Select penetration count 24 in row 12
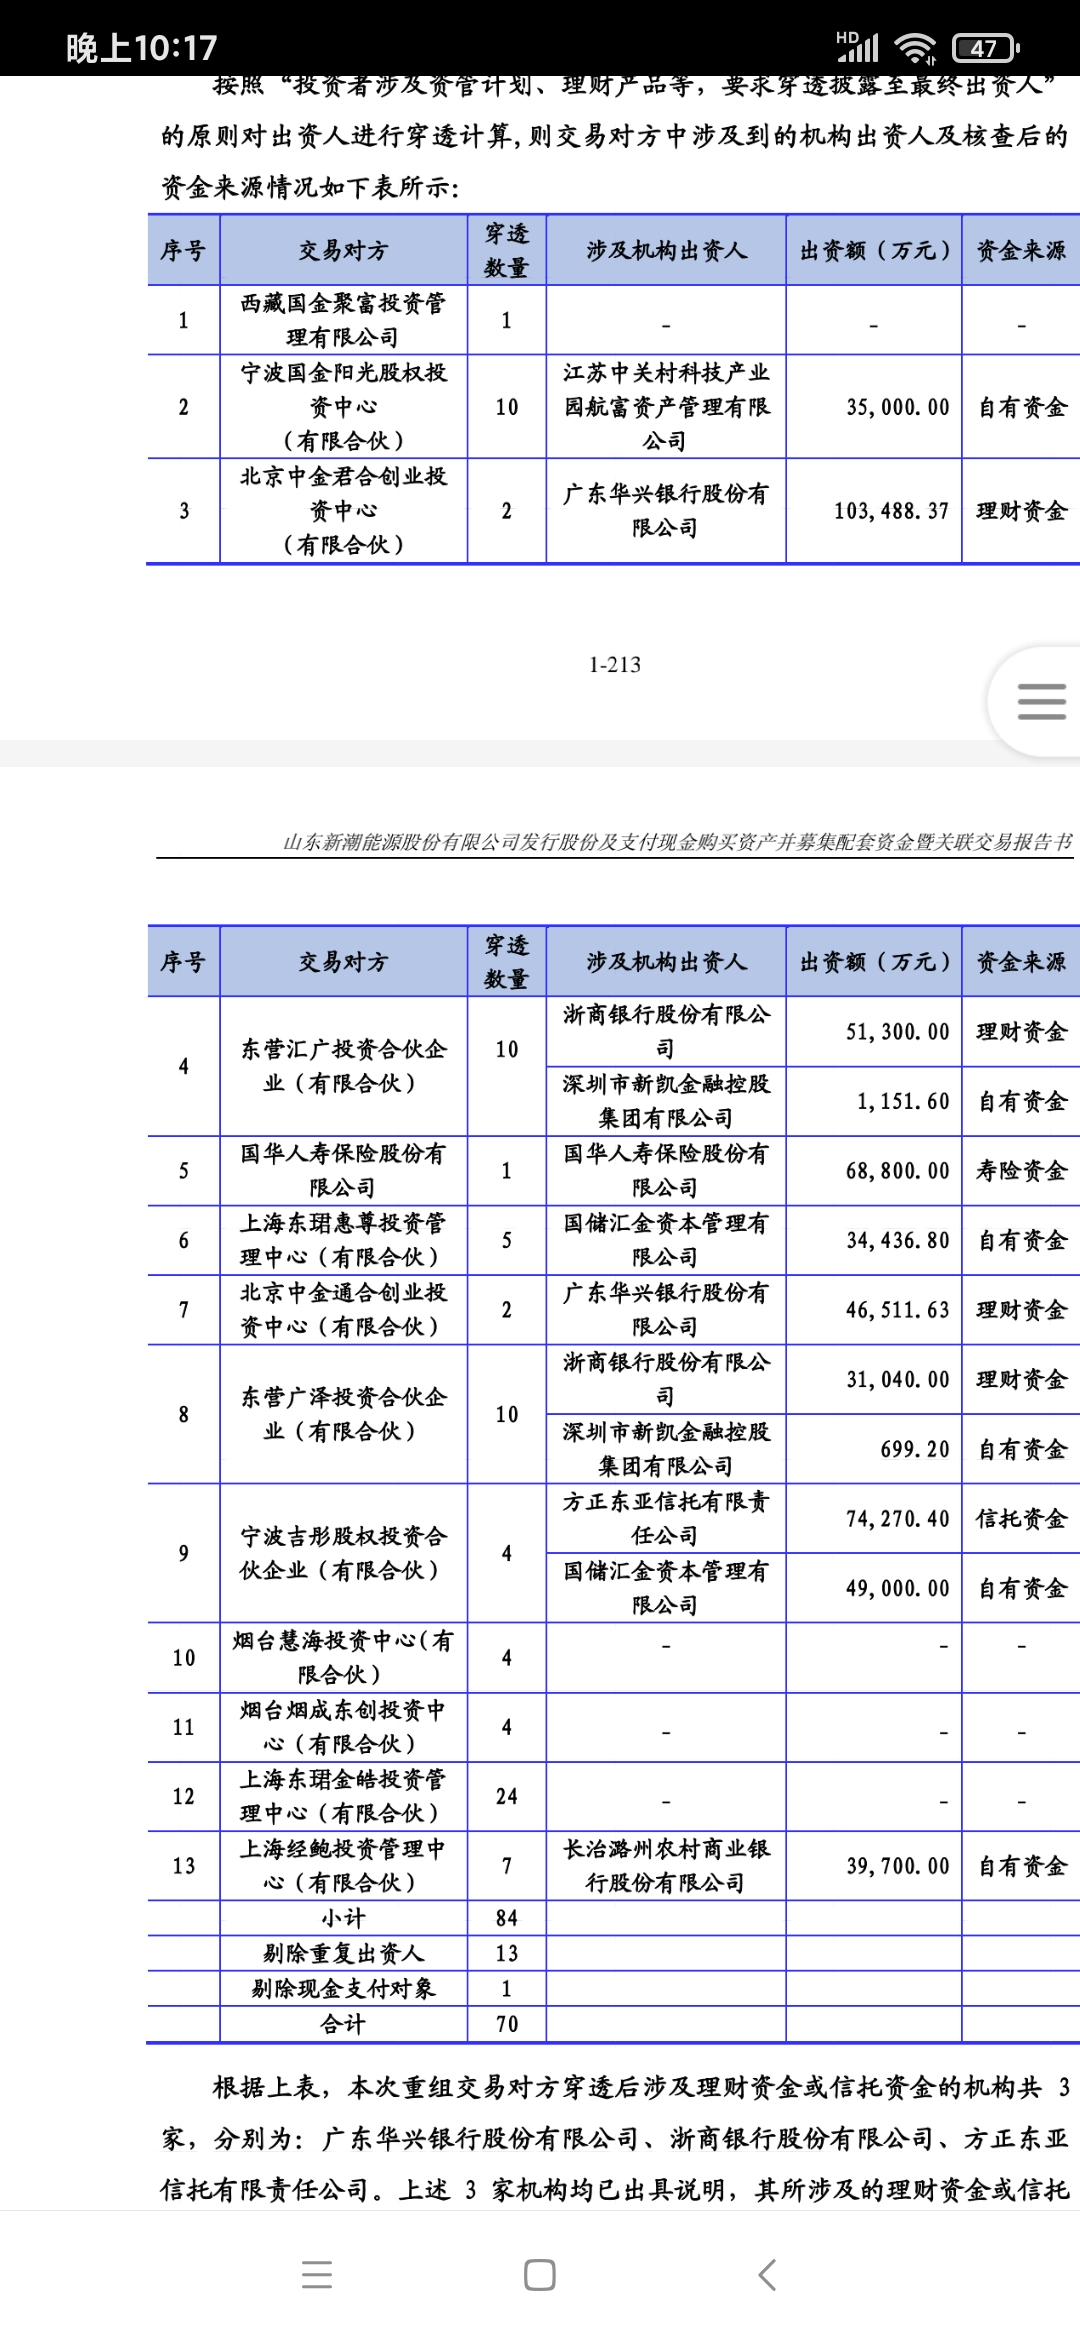This screenshot has width=1080, height=2340. pos(507,1796)
